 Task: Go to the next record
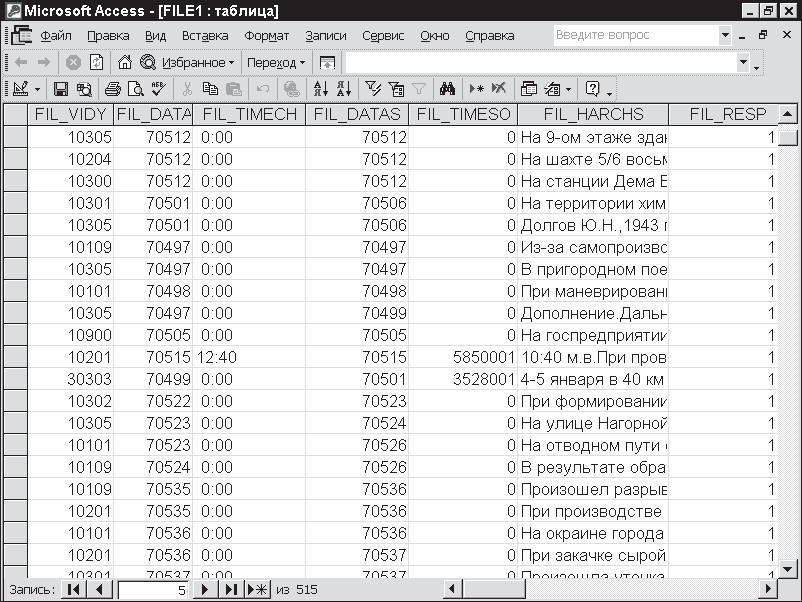(x=204, y=590)
